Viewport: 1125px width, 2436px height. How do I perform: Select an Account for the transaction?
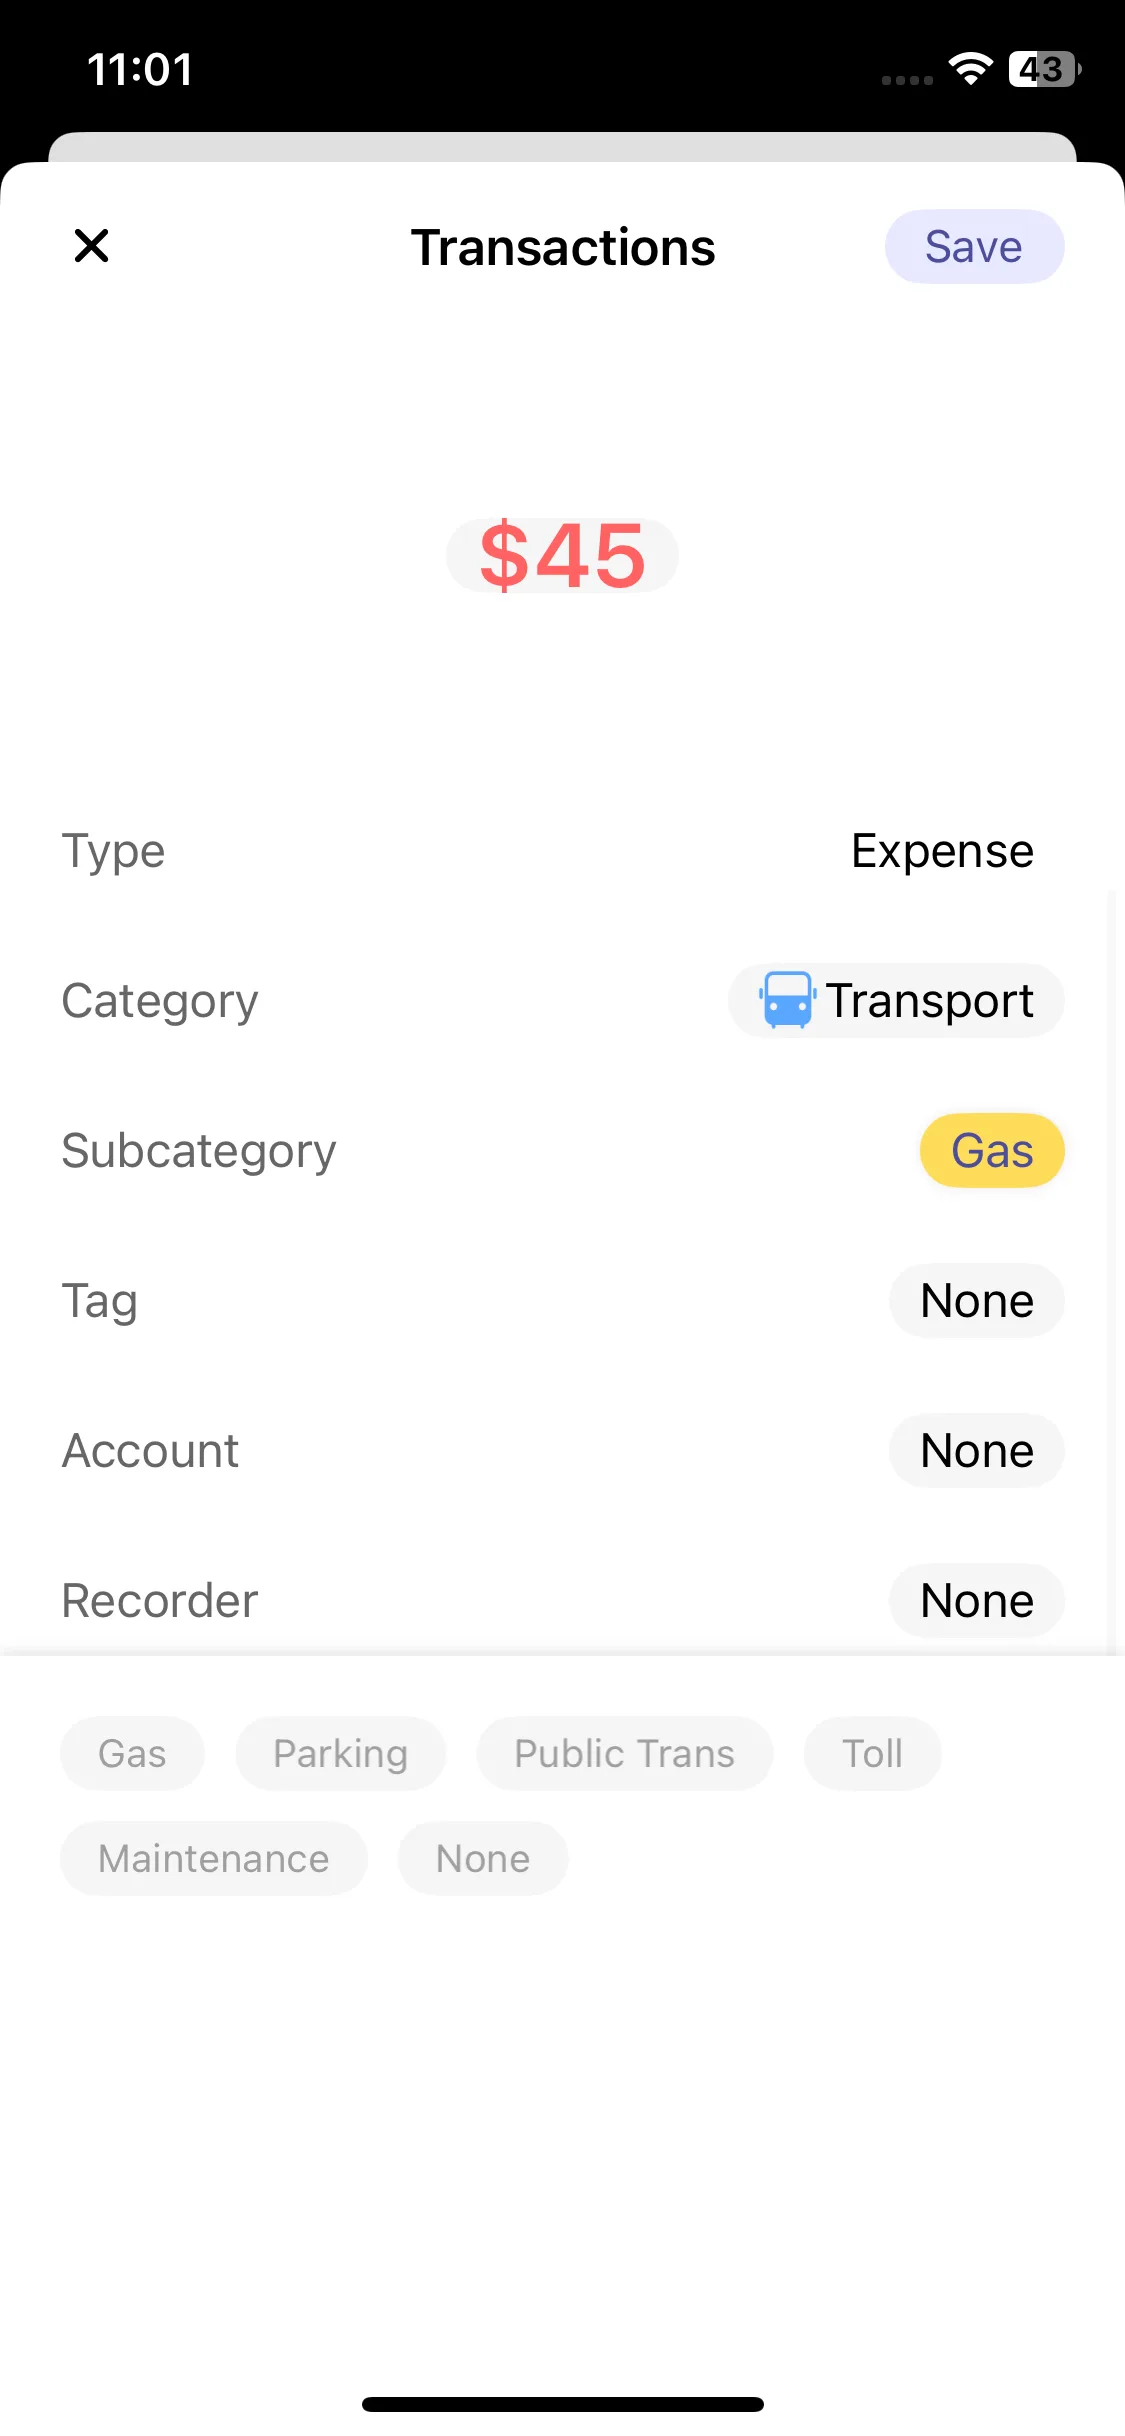[x=976, y=1451]
